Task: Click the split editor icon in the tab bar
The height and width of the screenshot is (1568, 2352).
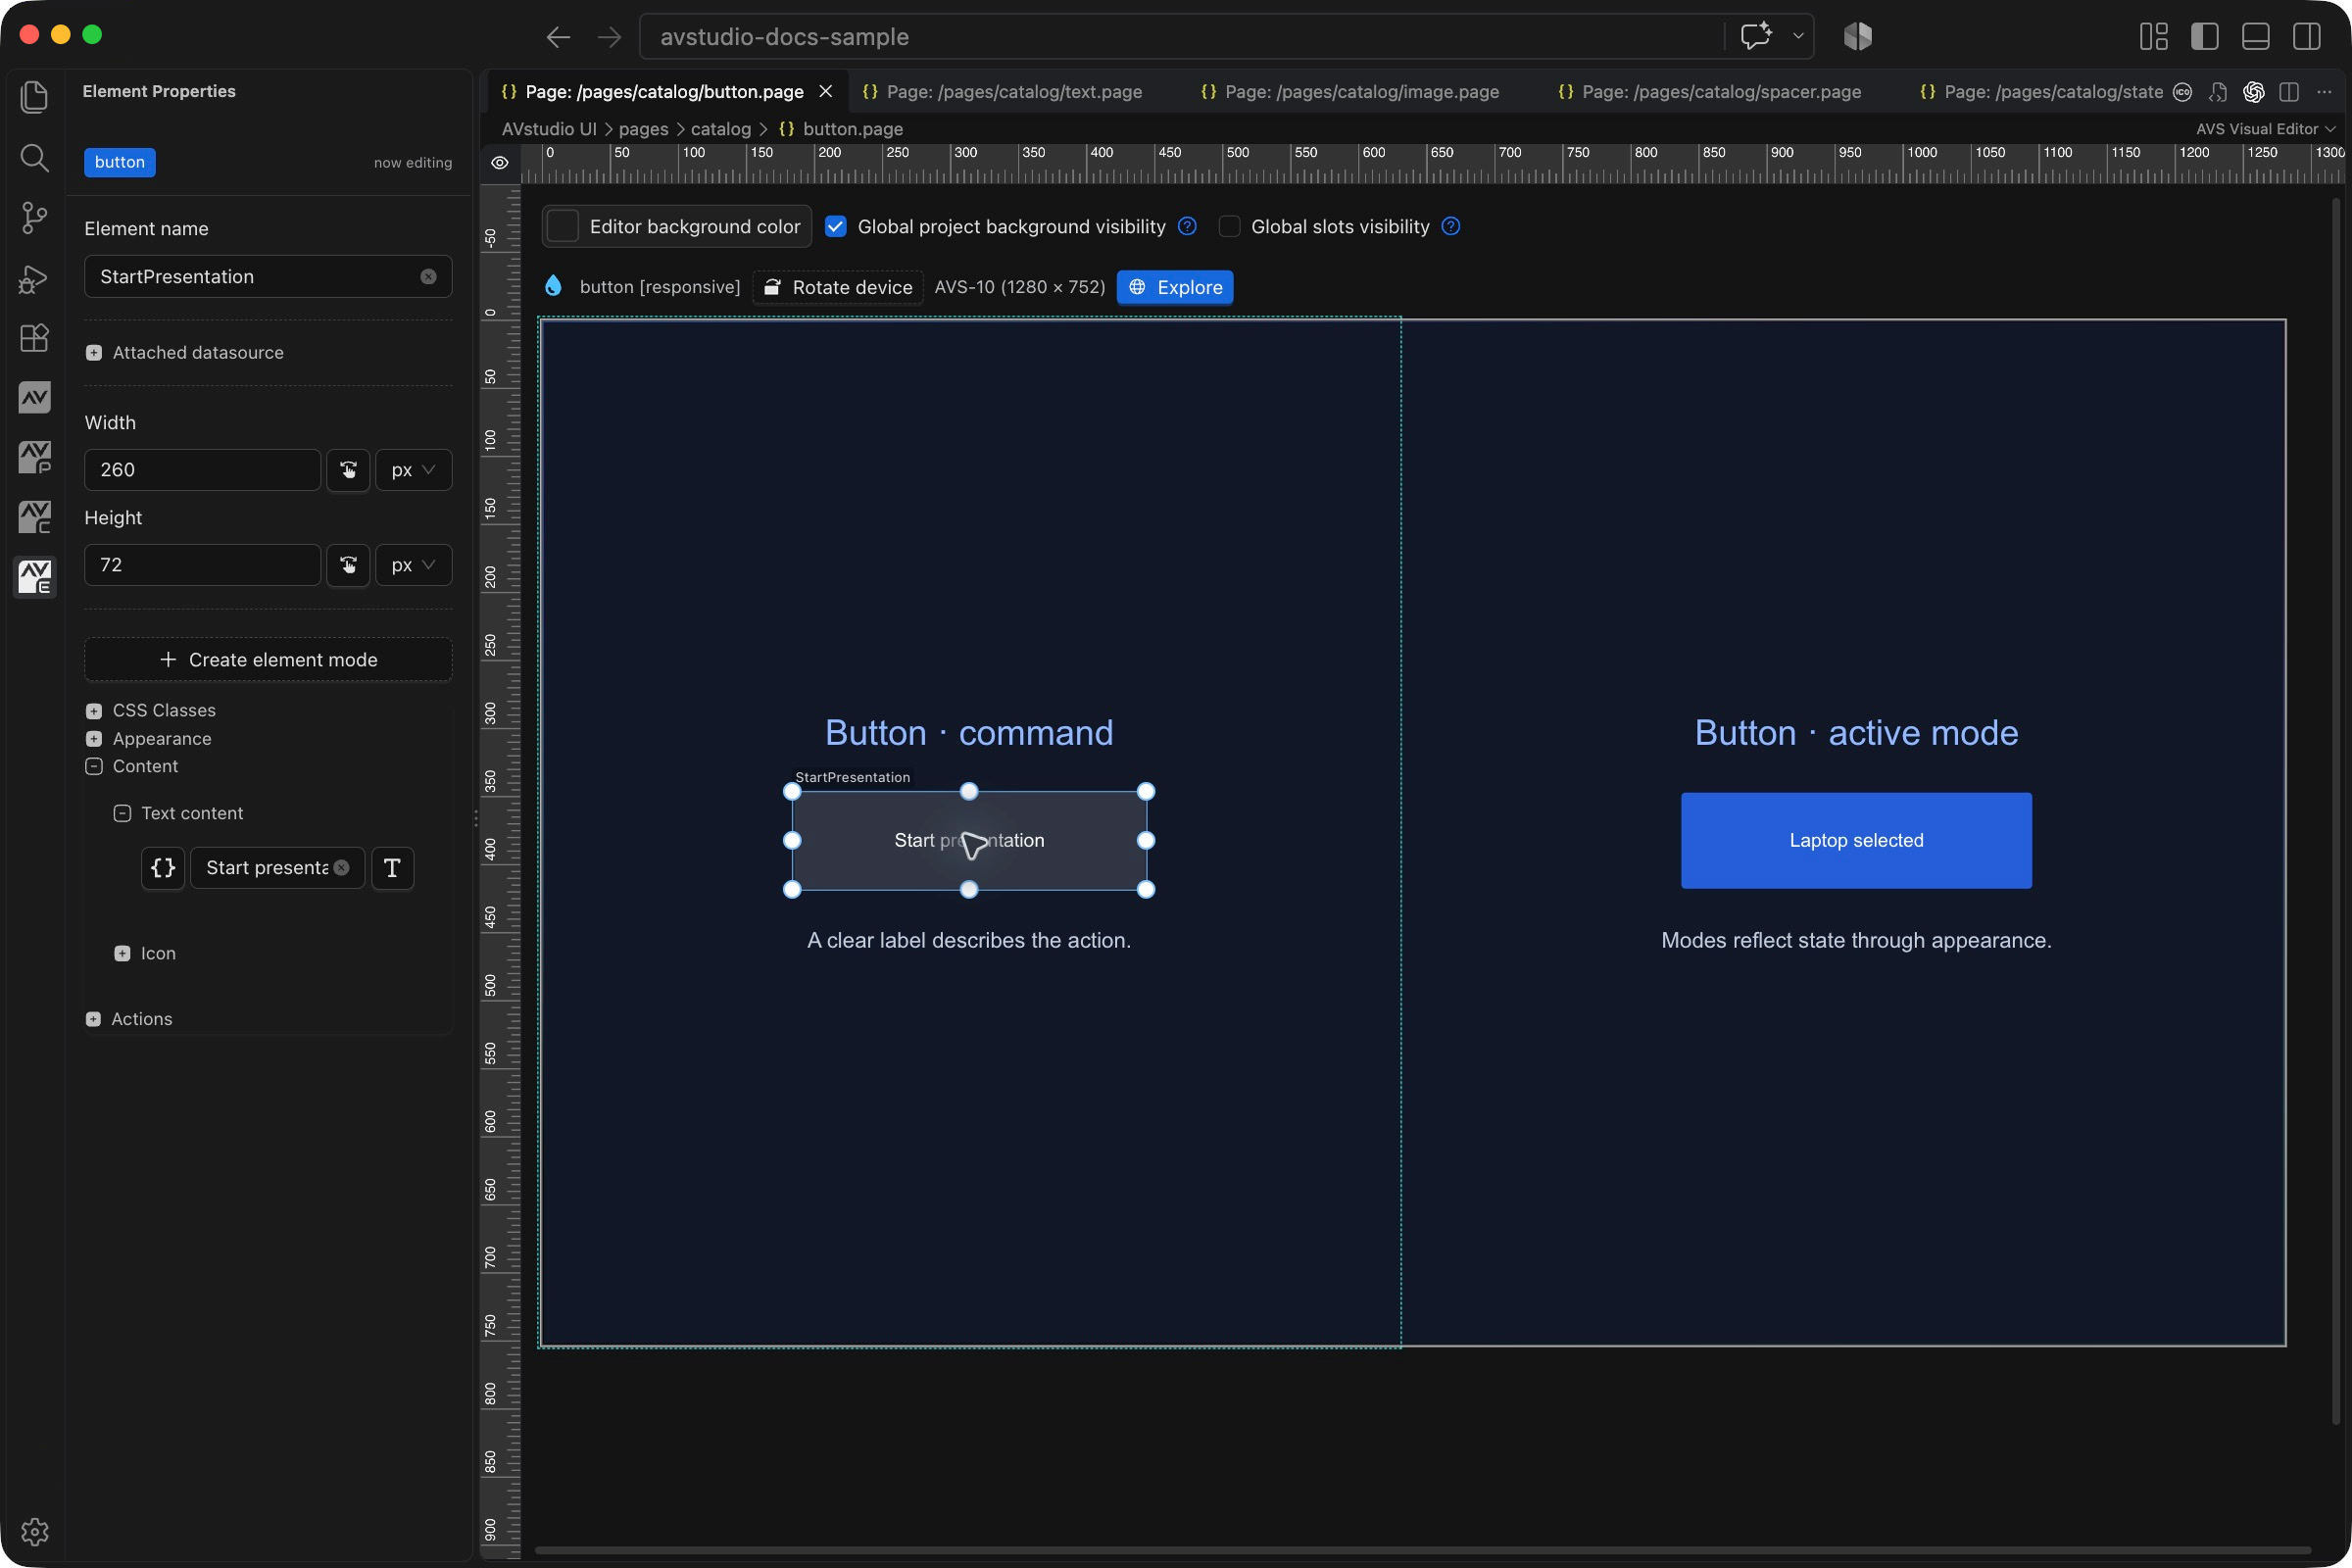Action: (2289, 92)
